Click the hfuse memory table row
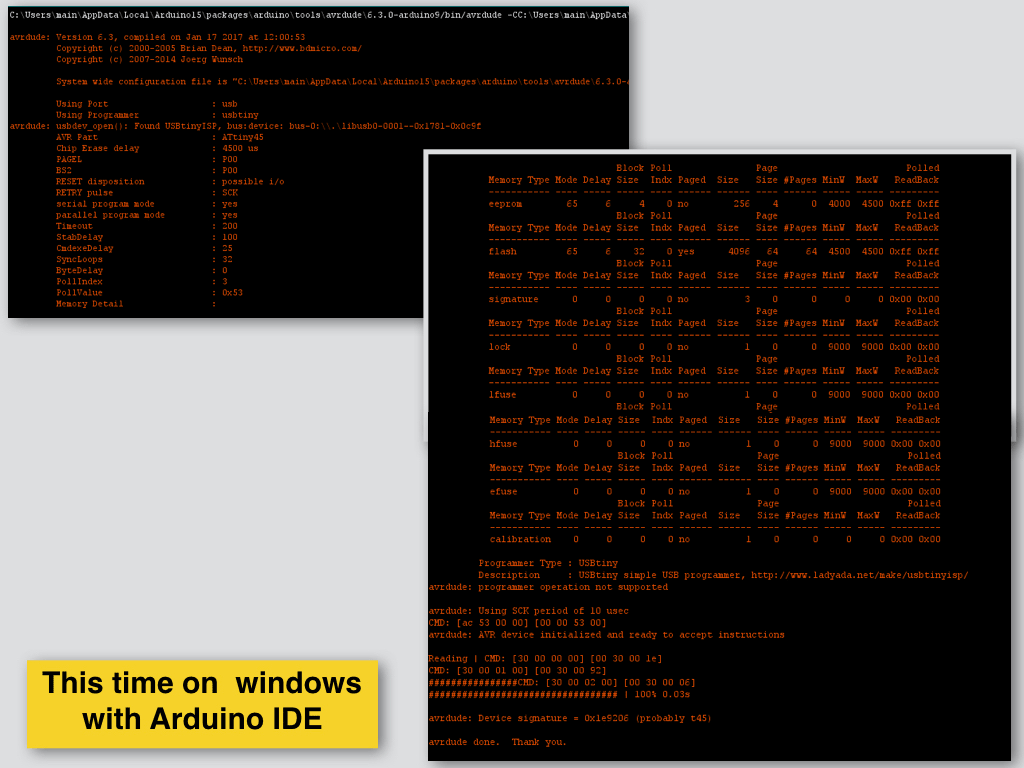 pos(715,444)
